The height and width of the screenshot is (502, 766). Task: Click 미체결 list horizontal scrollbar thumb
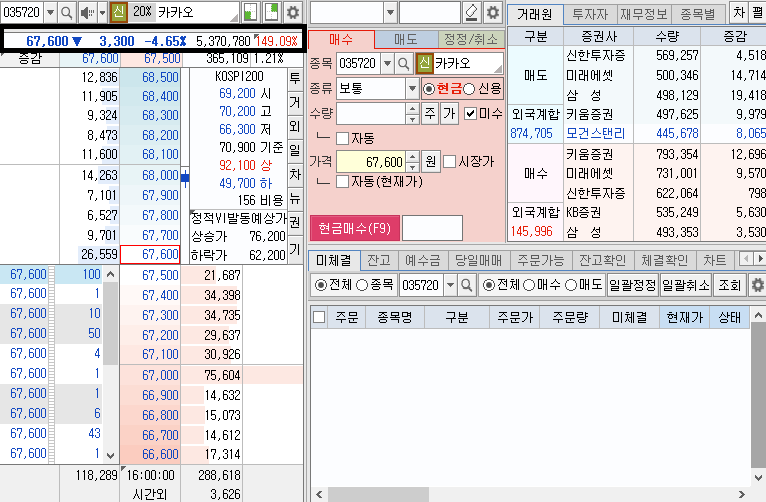point(378,494)
